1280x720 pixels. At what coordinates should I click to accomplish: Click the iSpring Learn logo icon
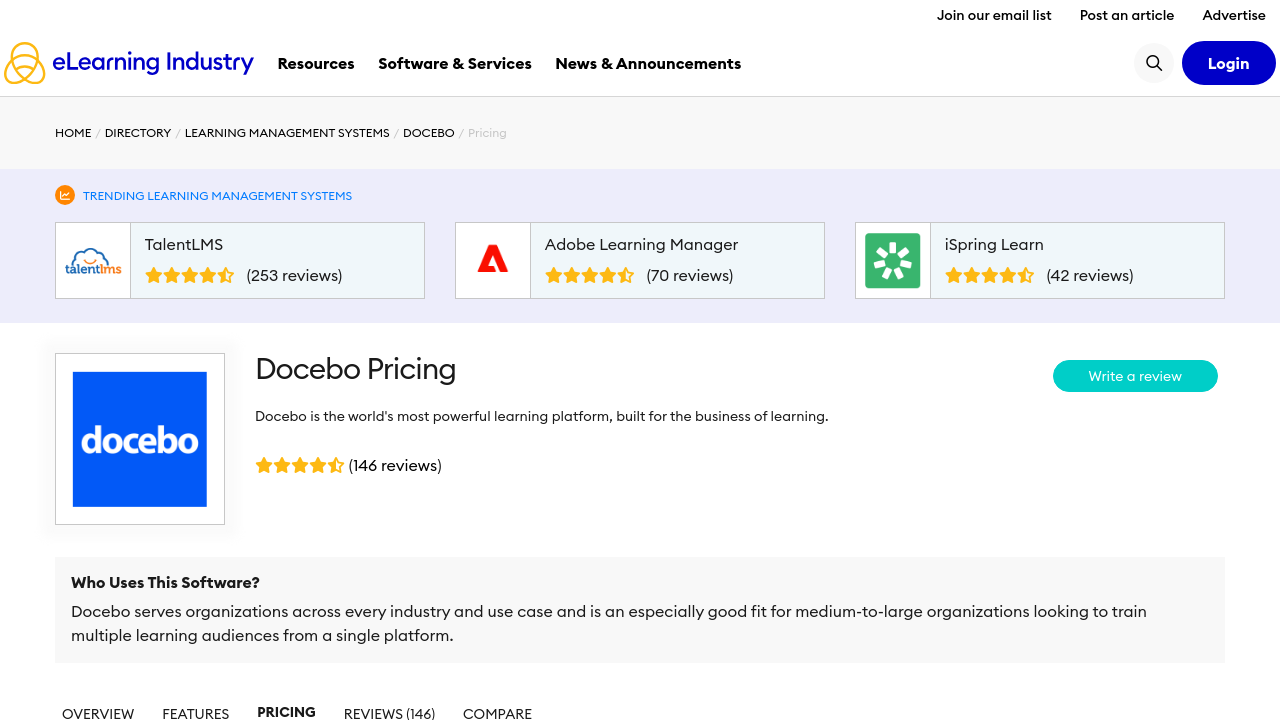tap(892, 261)
